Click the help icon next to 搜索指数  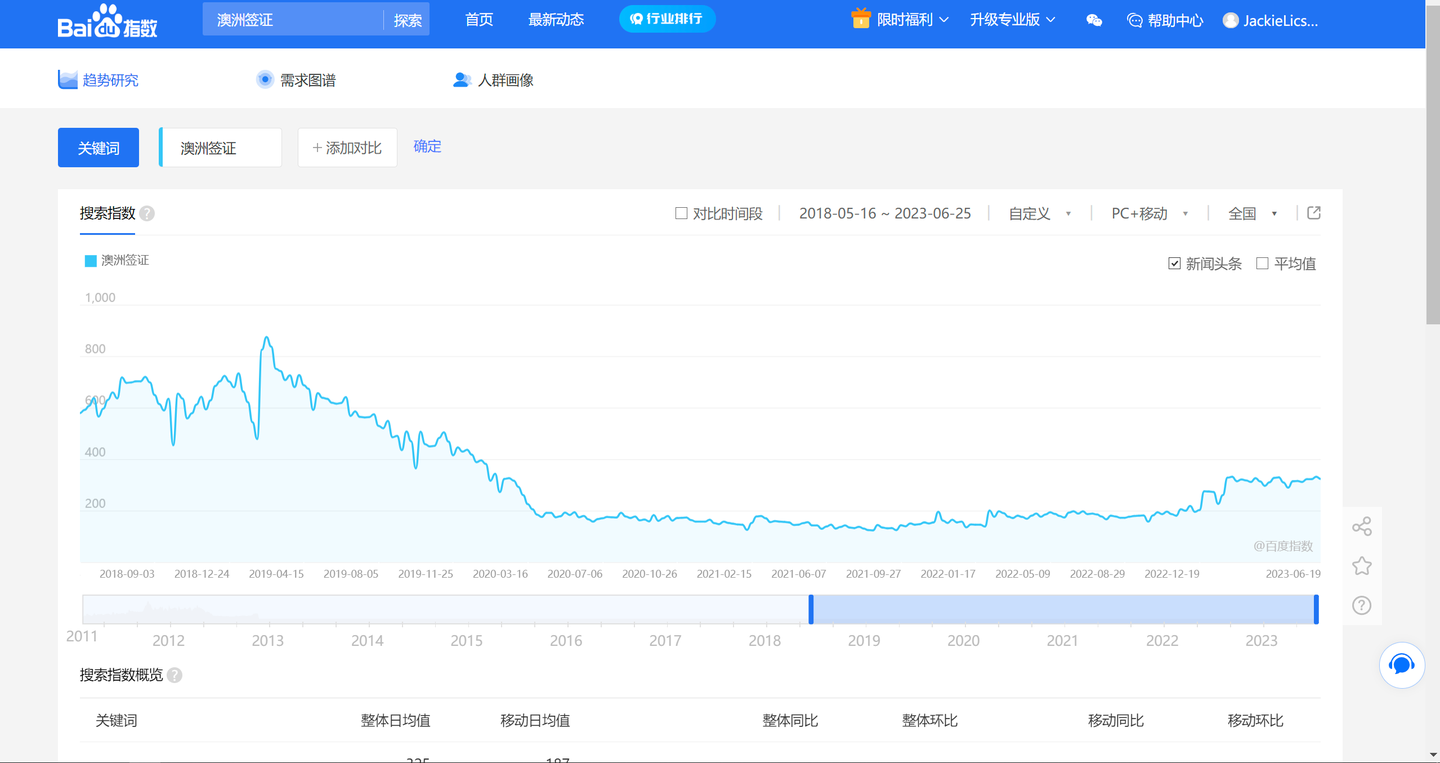coord(146,212)
